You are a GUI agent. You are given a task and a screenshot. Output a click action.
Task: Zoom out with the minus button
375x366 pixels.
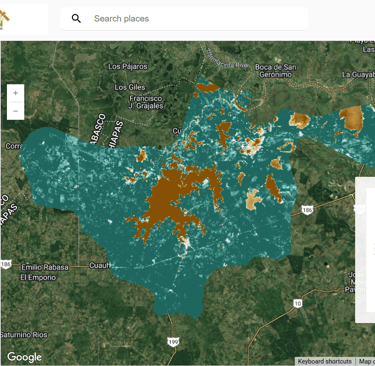[x=15, y=111]
